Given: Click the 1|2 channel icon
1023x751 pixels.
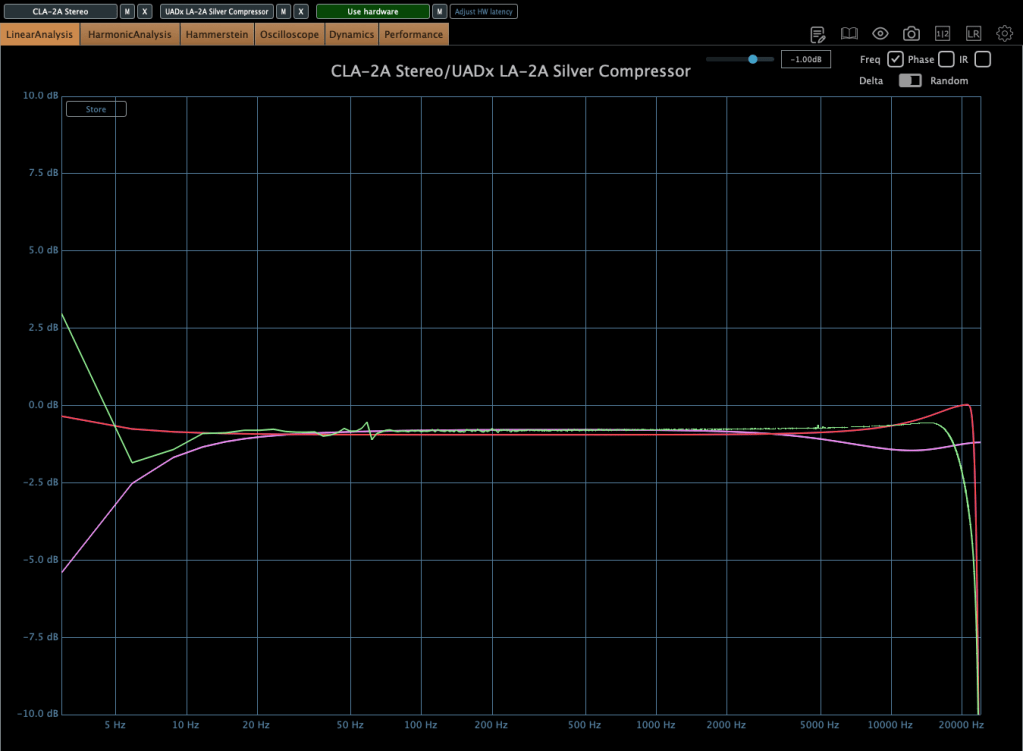Looking at the screenshot, I should tap(942, 34).
